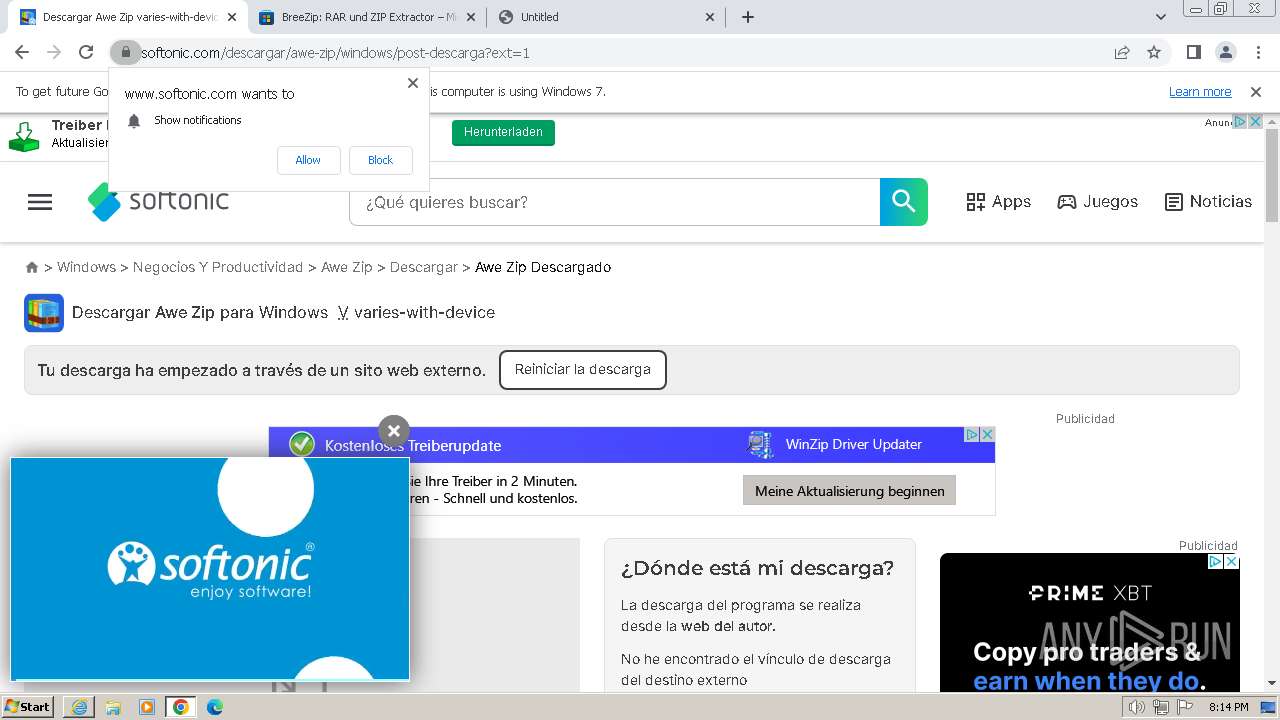Click the Softonic video player thumbnail
The height and width of the screenshot is (720, 1280).
pos(210,568)
